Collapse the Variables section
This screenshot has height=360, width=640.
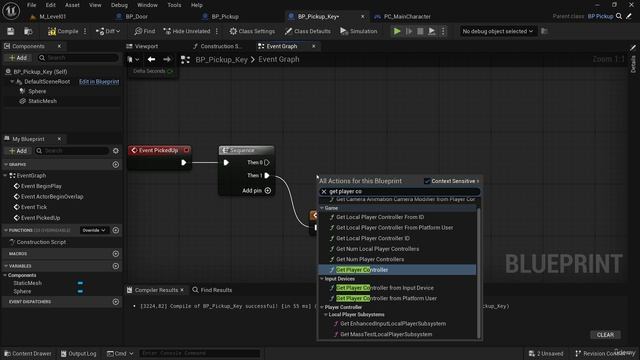pyautogui.click(x=6, y=266)
